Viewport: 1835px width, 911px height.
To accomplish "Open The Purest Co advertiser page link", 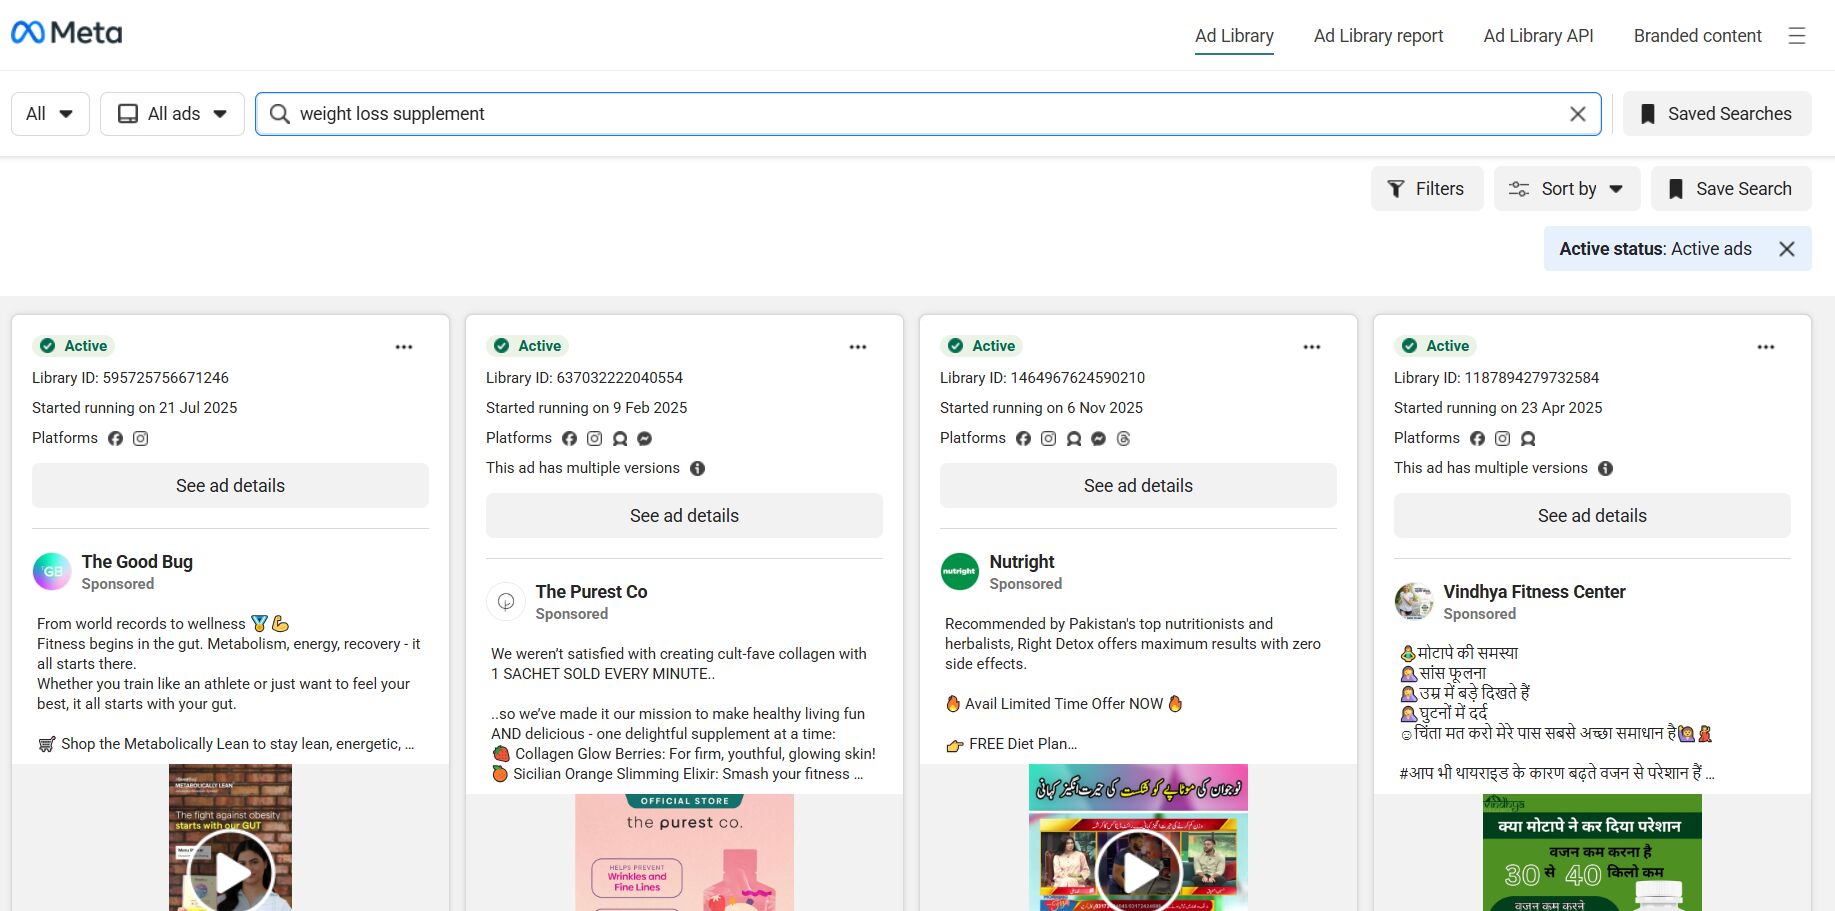I will tap(591, 592).
